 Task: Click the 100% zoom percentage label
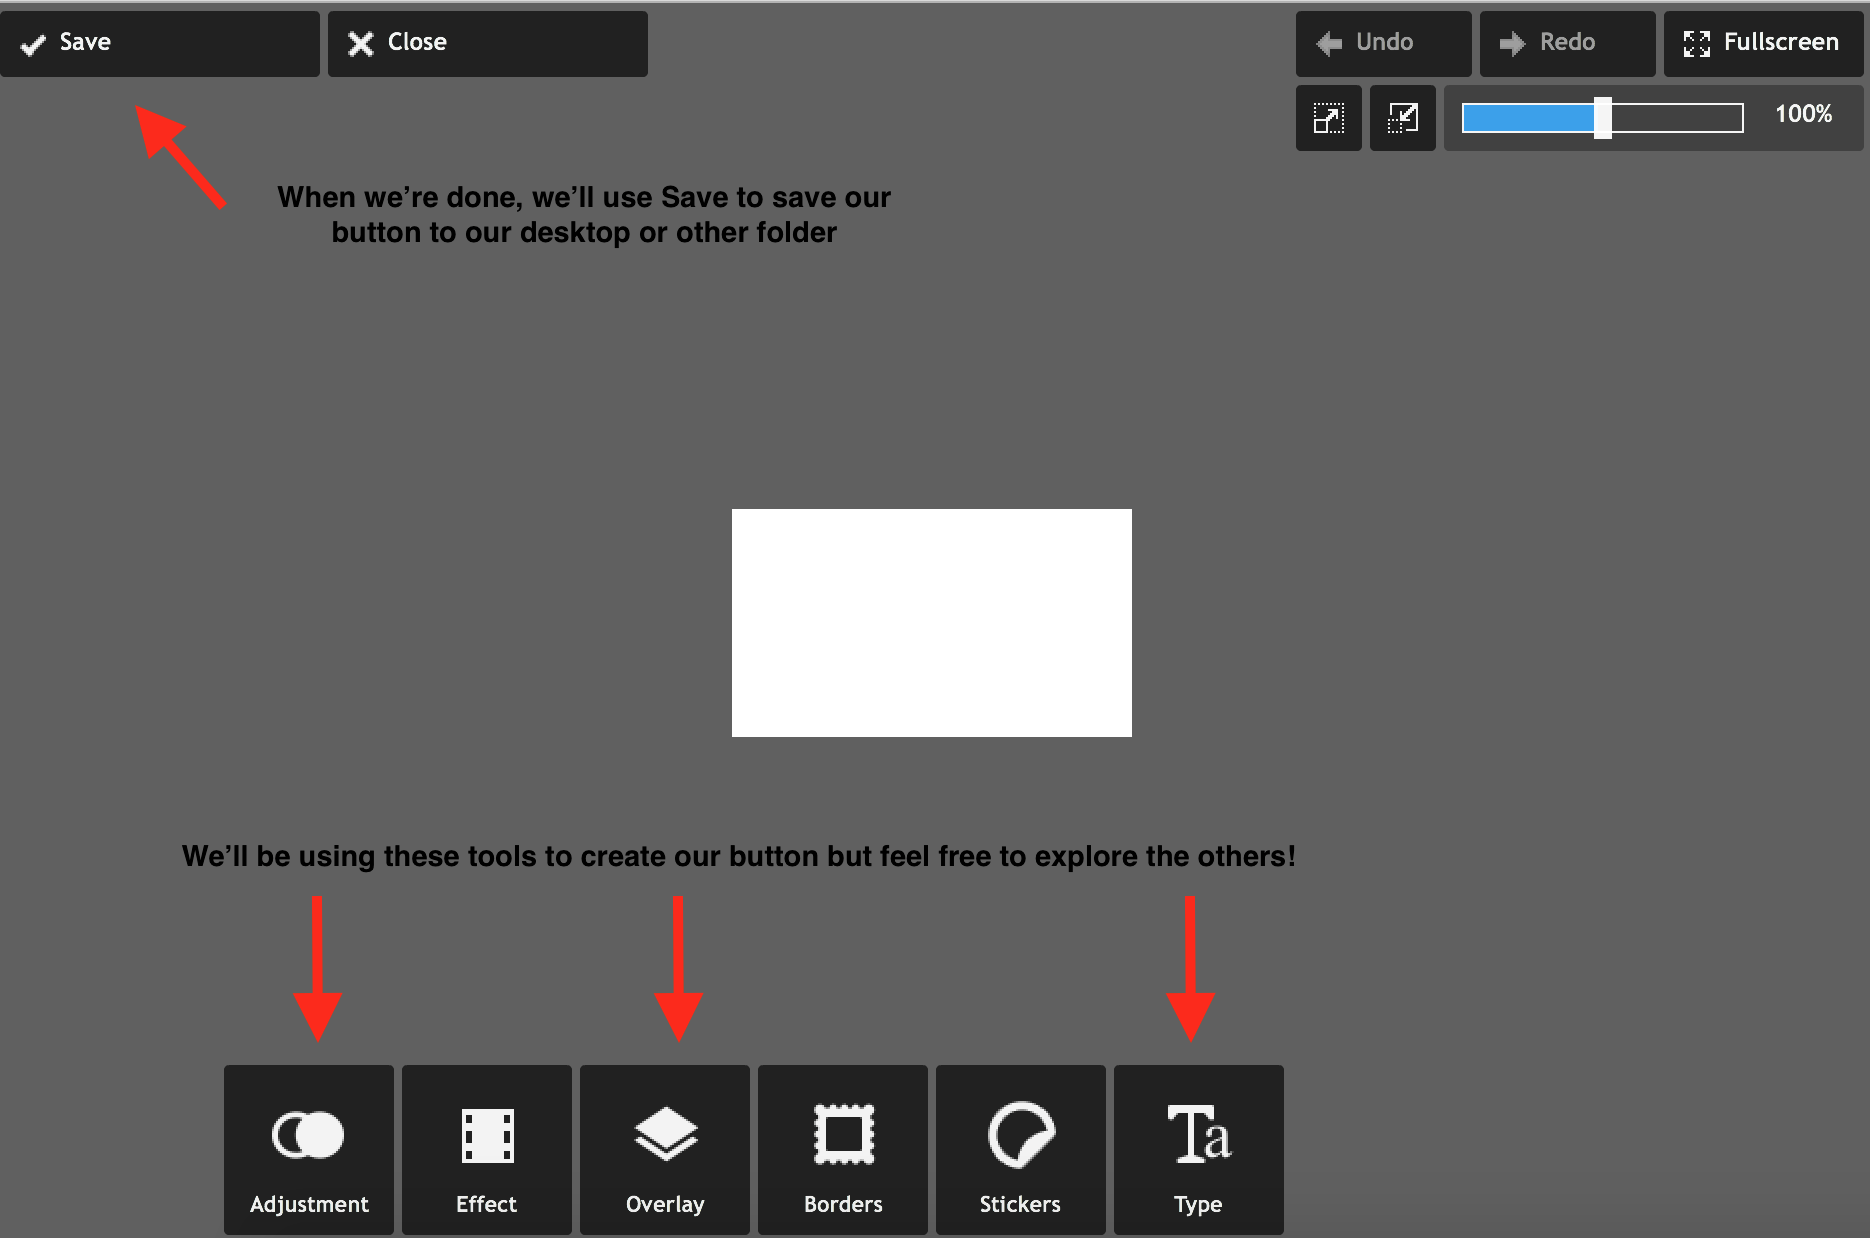click(1802, 115)
